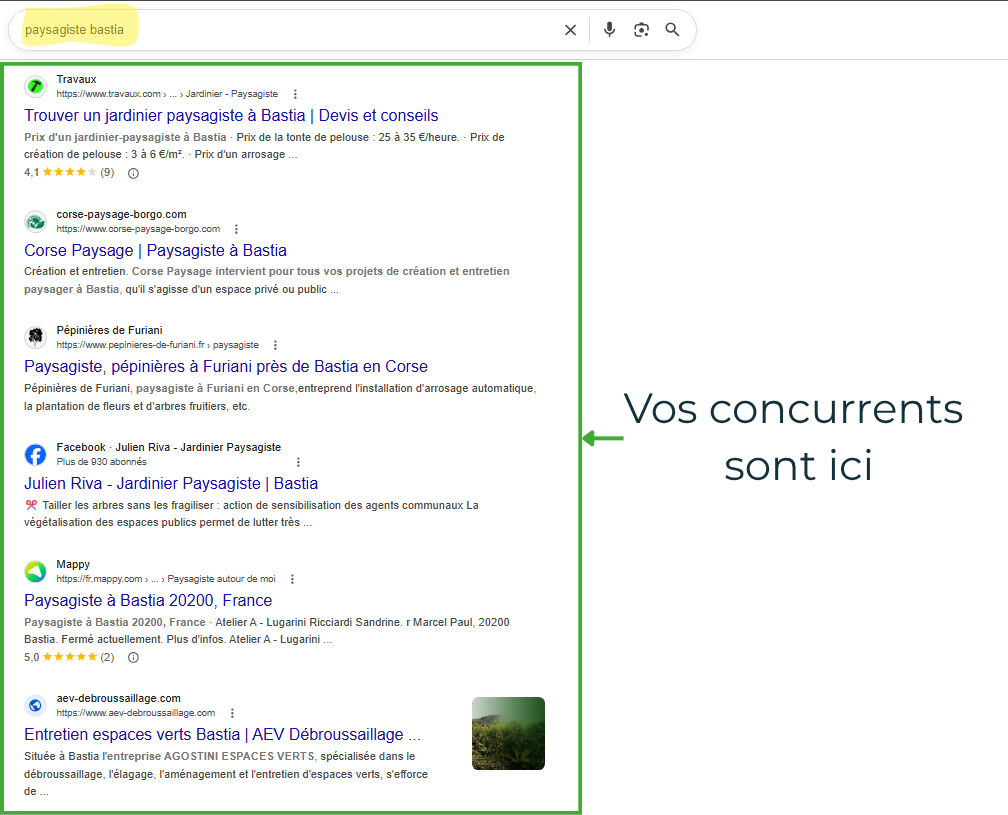Open the AEV Débroussaillage result thumbnail image
The image size is (1008, 815).
tap(508, 733)
